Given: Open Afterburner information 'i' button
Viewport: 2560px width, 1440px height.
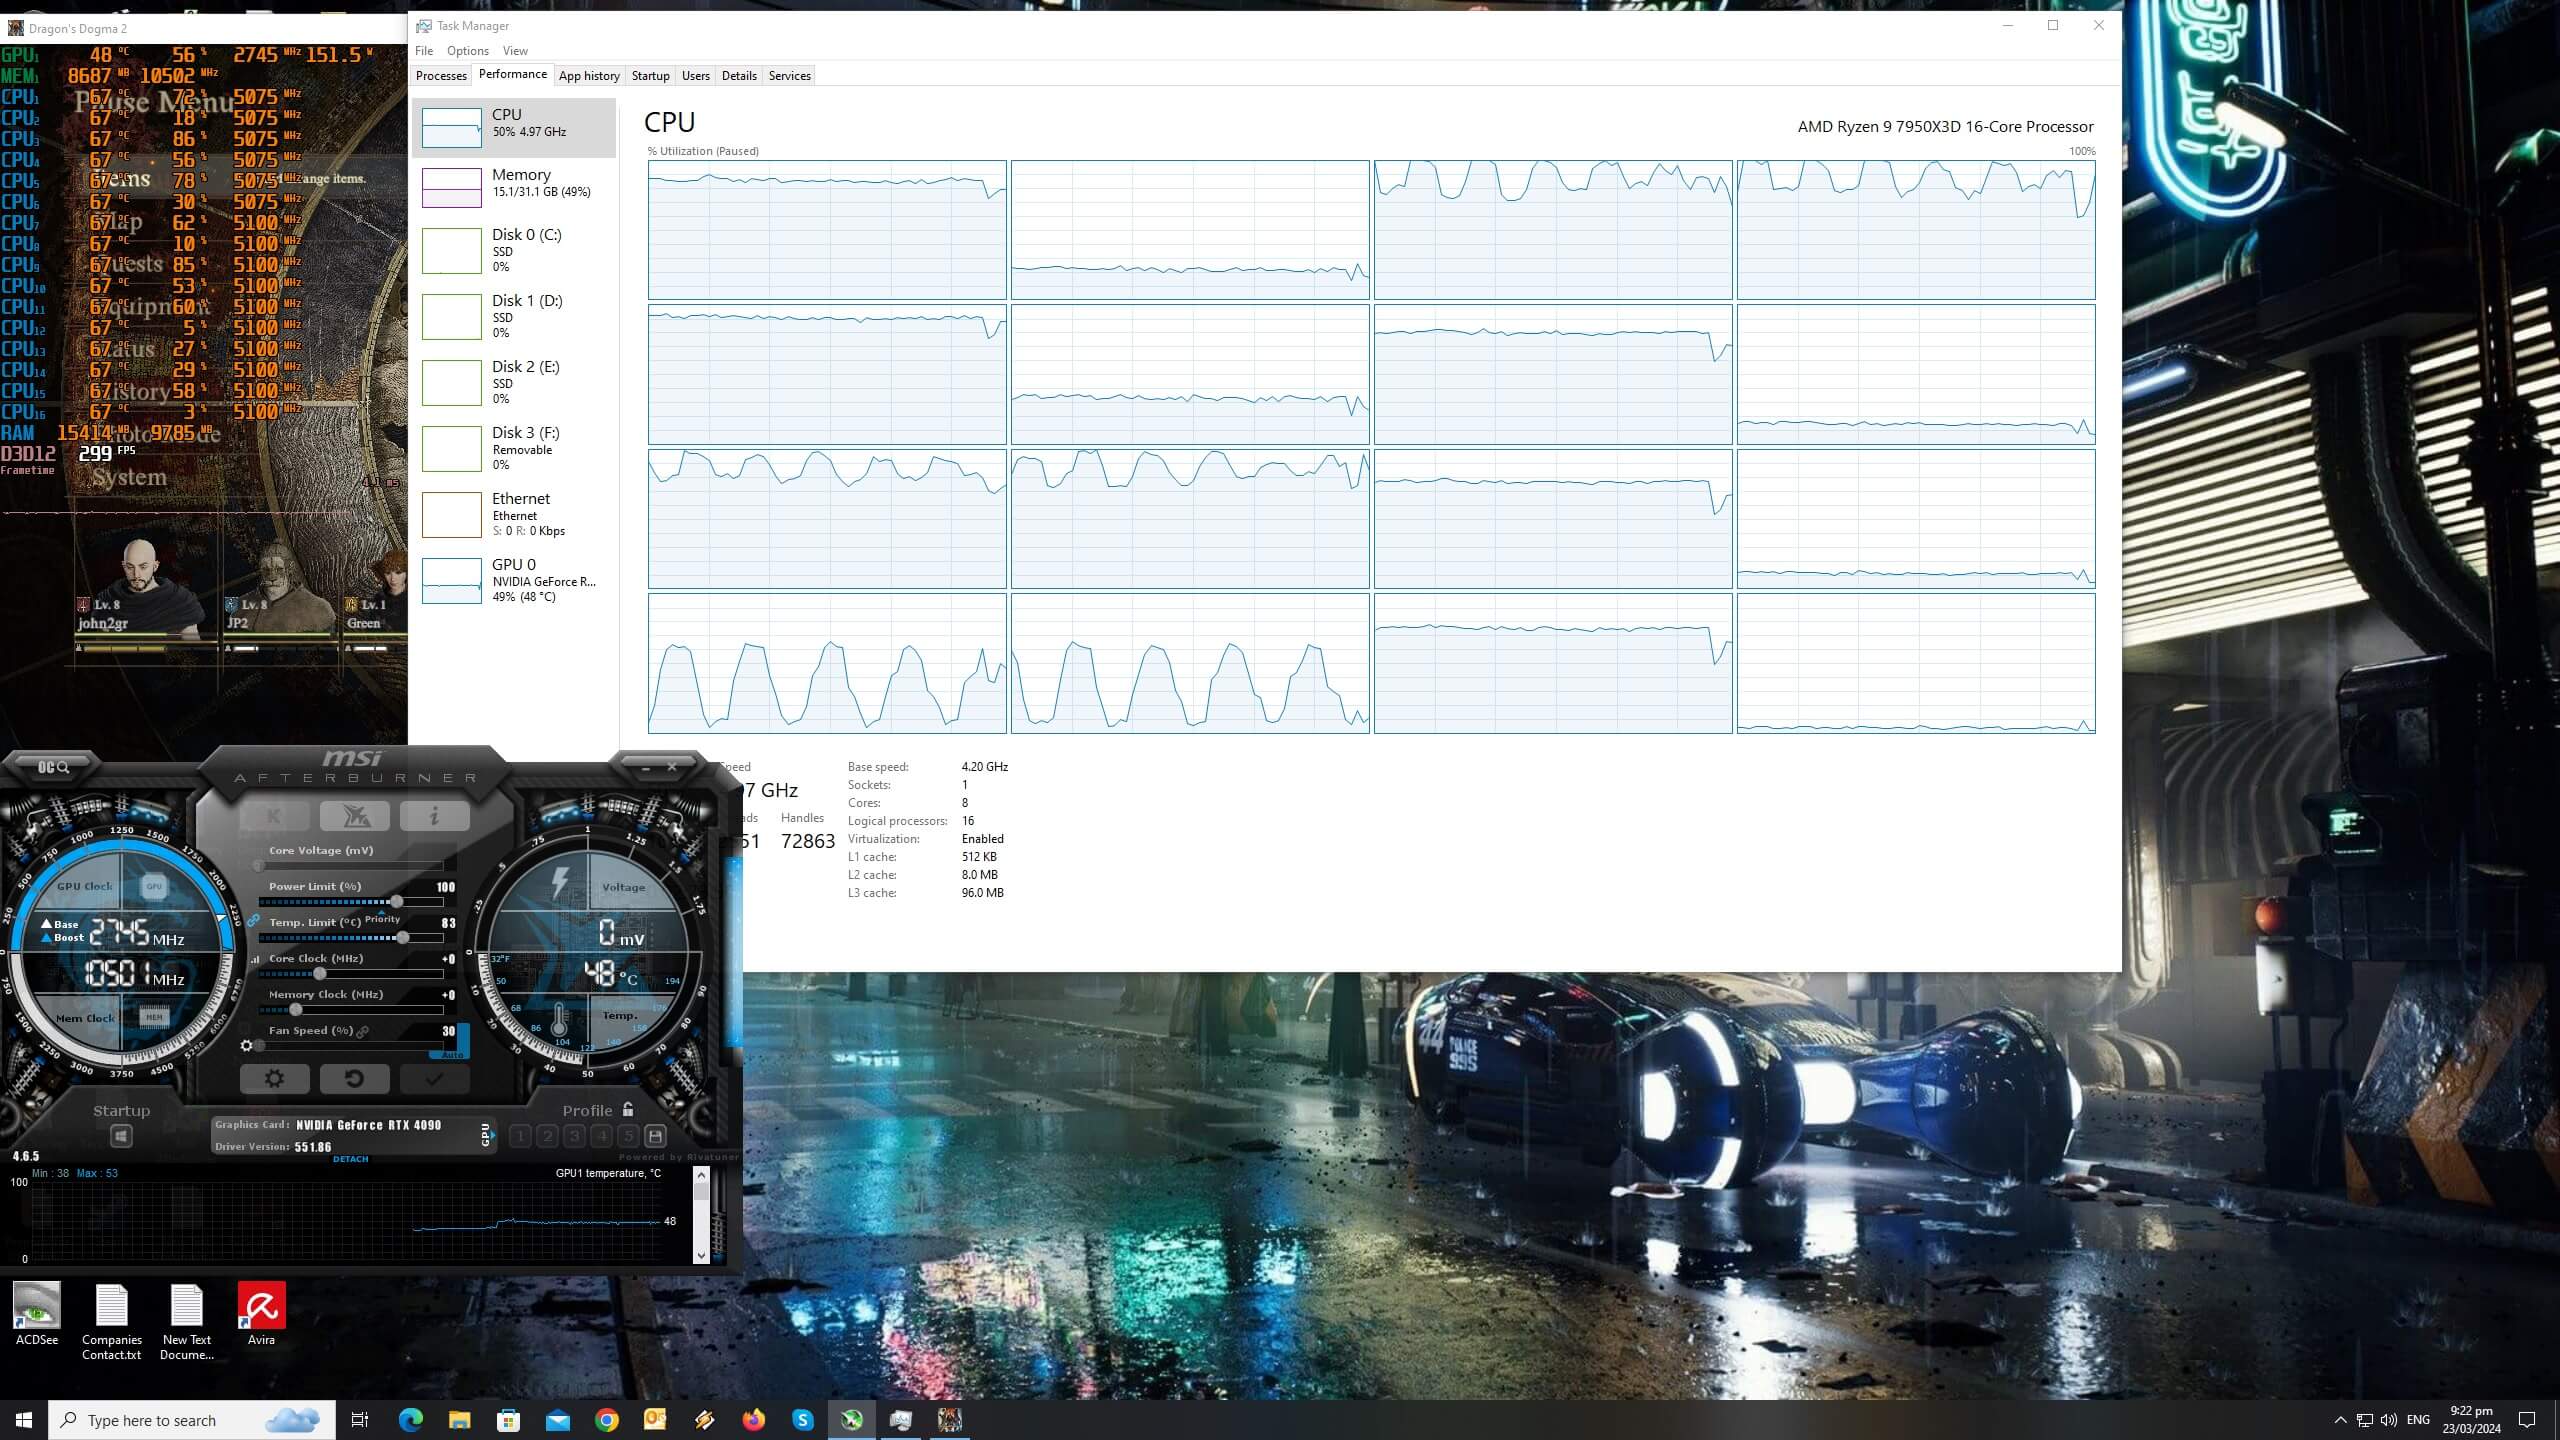Looking at the screenshot, I should 434,816.
